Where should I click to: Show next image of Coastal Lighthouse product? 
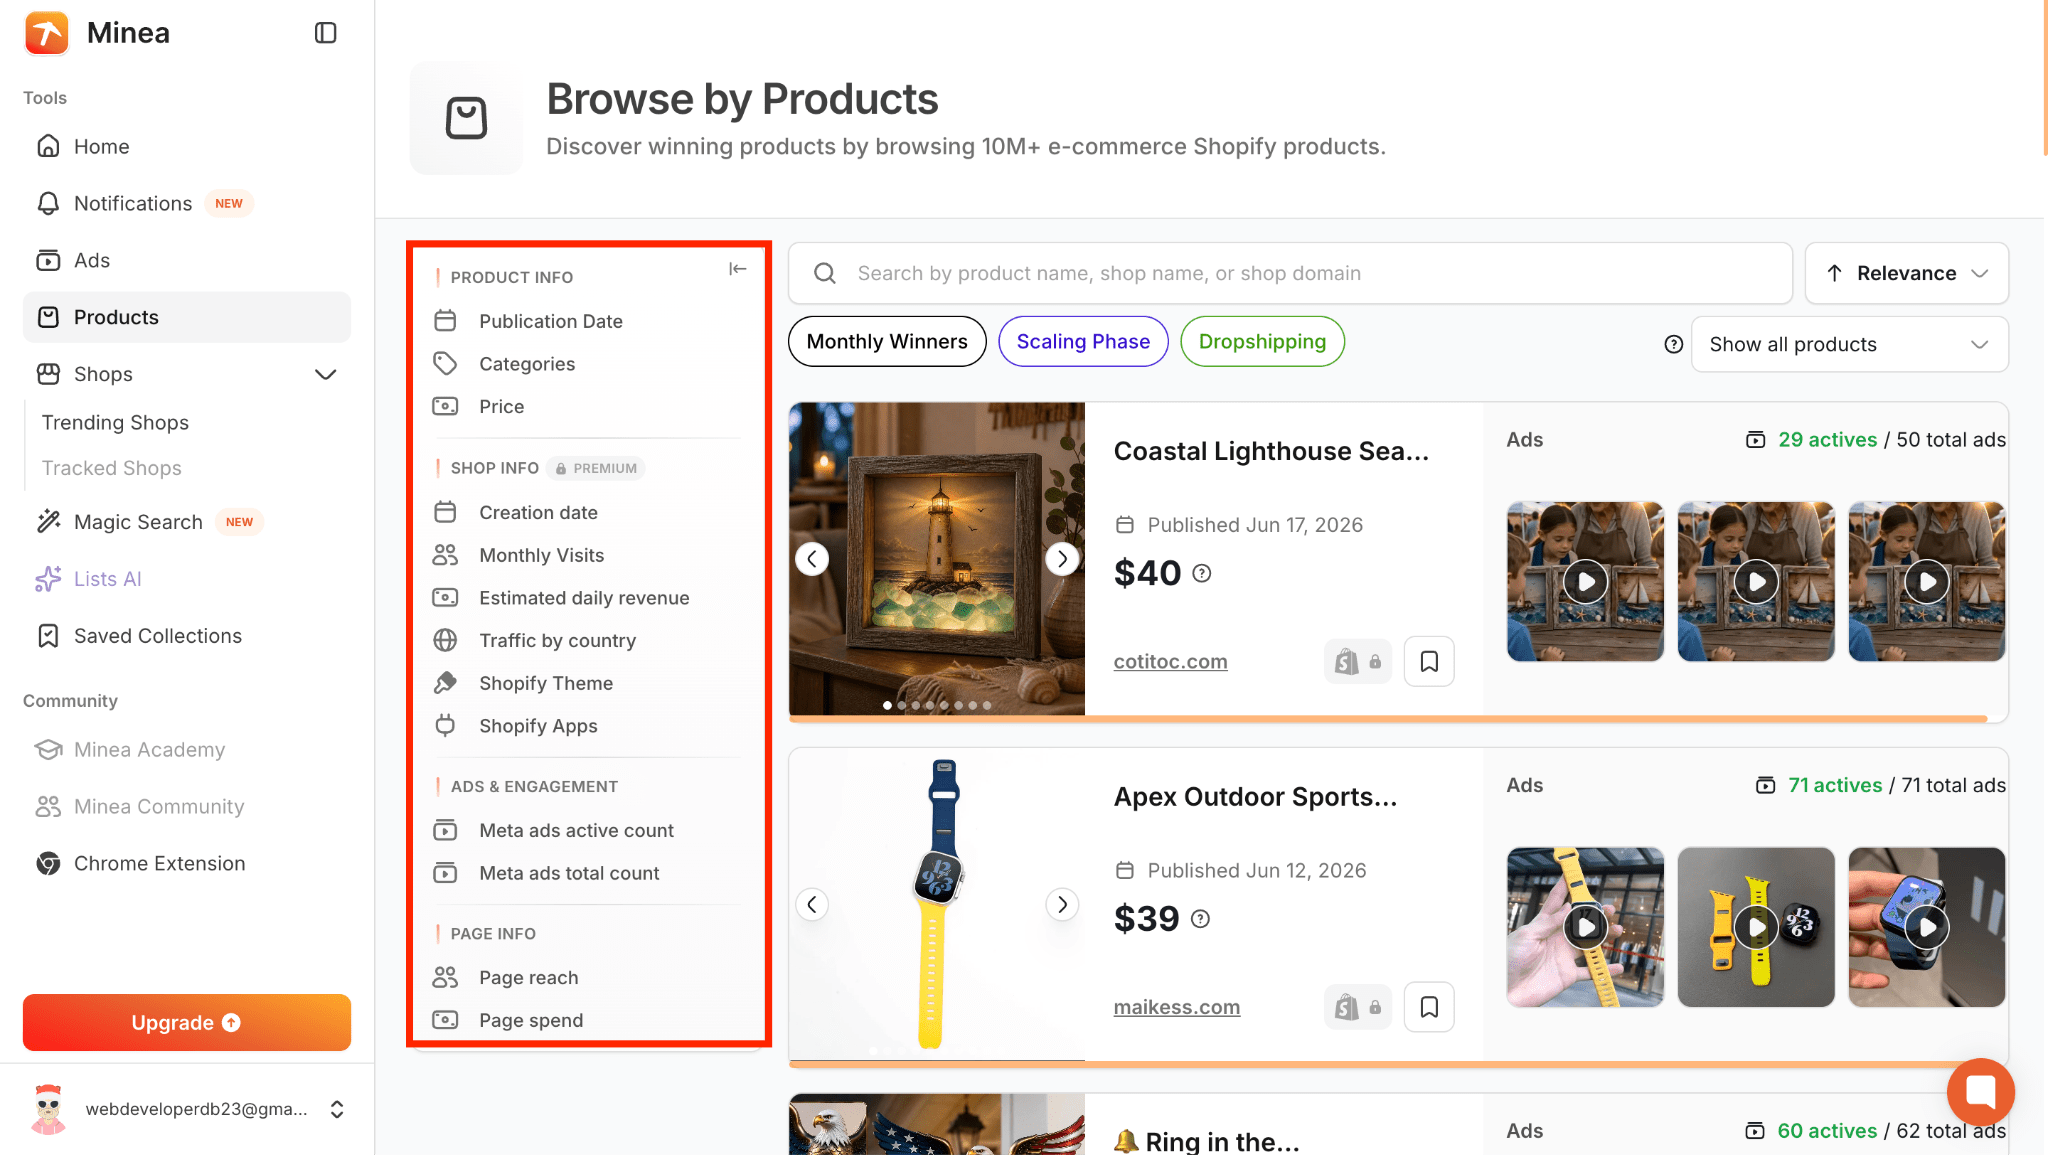[x=1062, y=559]
